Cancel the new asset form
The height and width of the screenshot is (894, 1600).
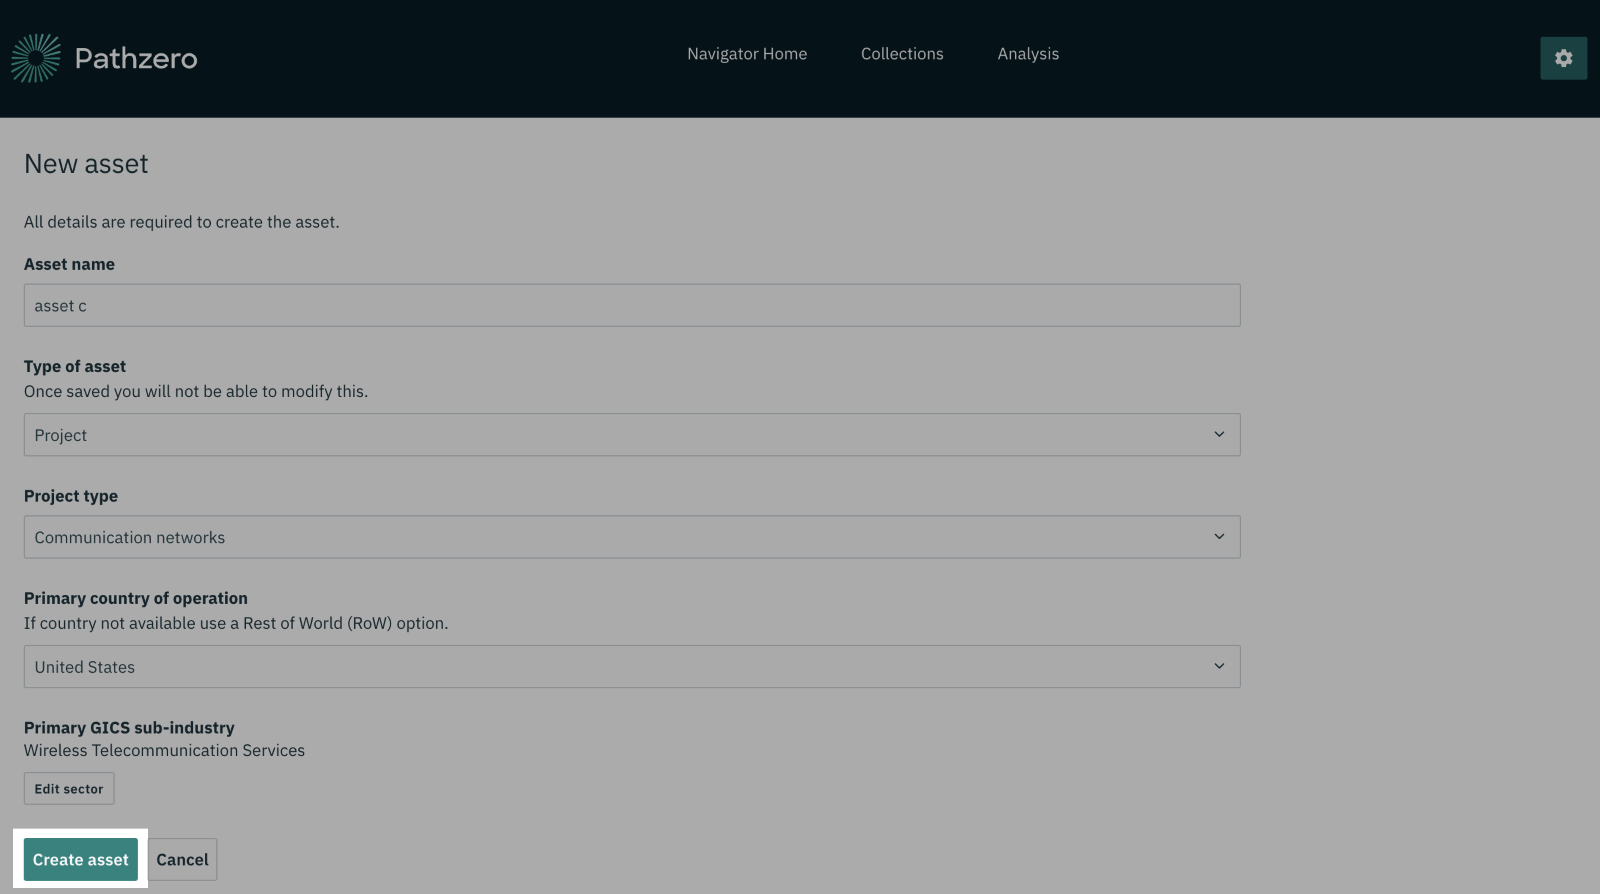[x=183, y=860]
